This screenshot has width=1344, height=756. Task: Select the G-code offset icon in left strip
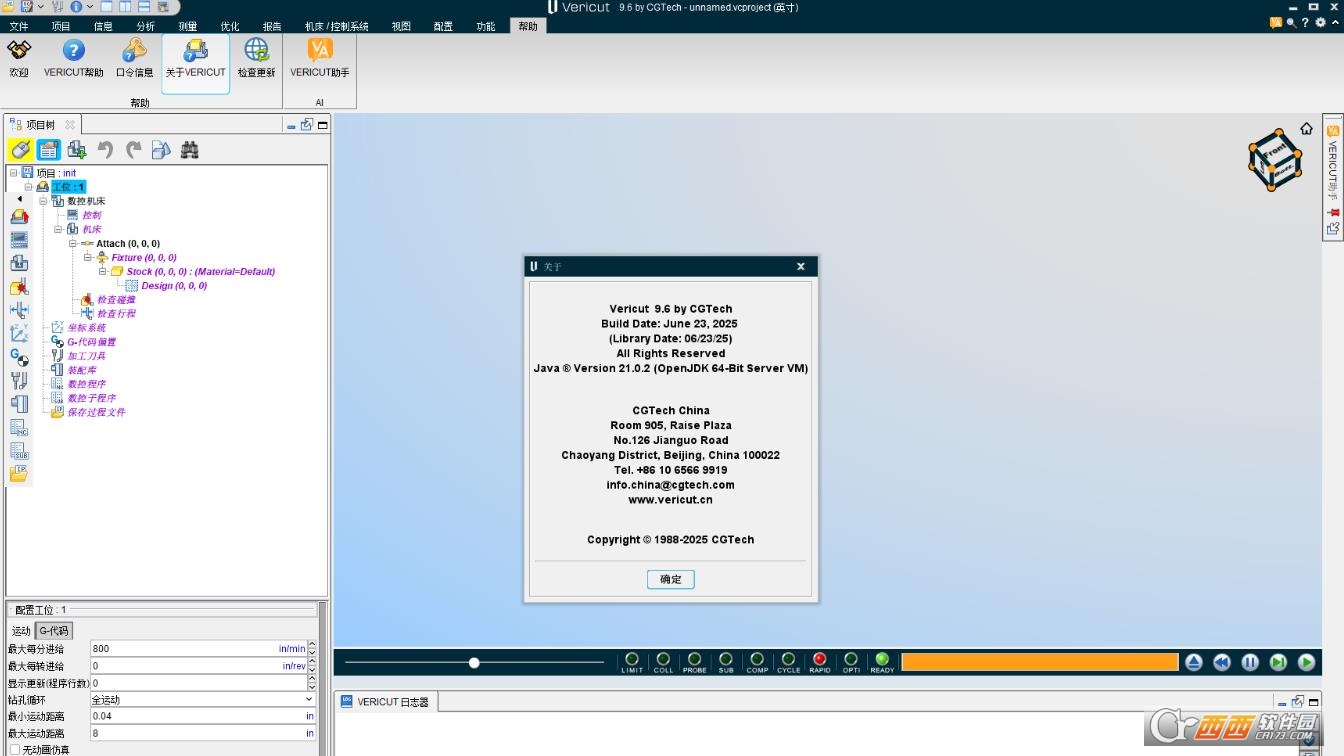pos(19,357)
